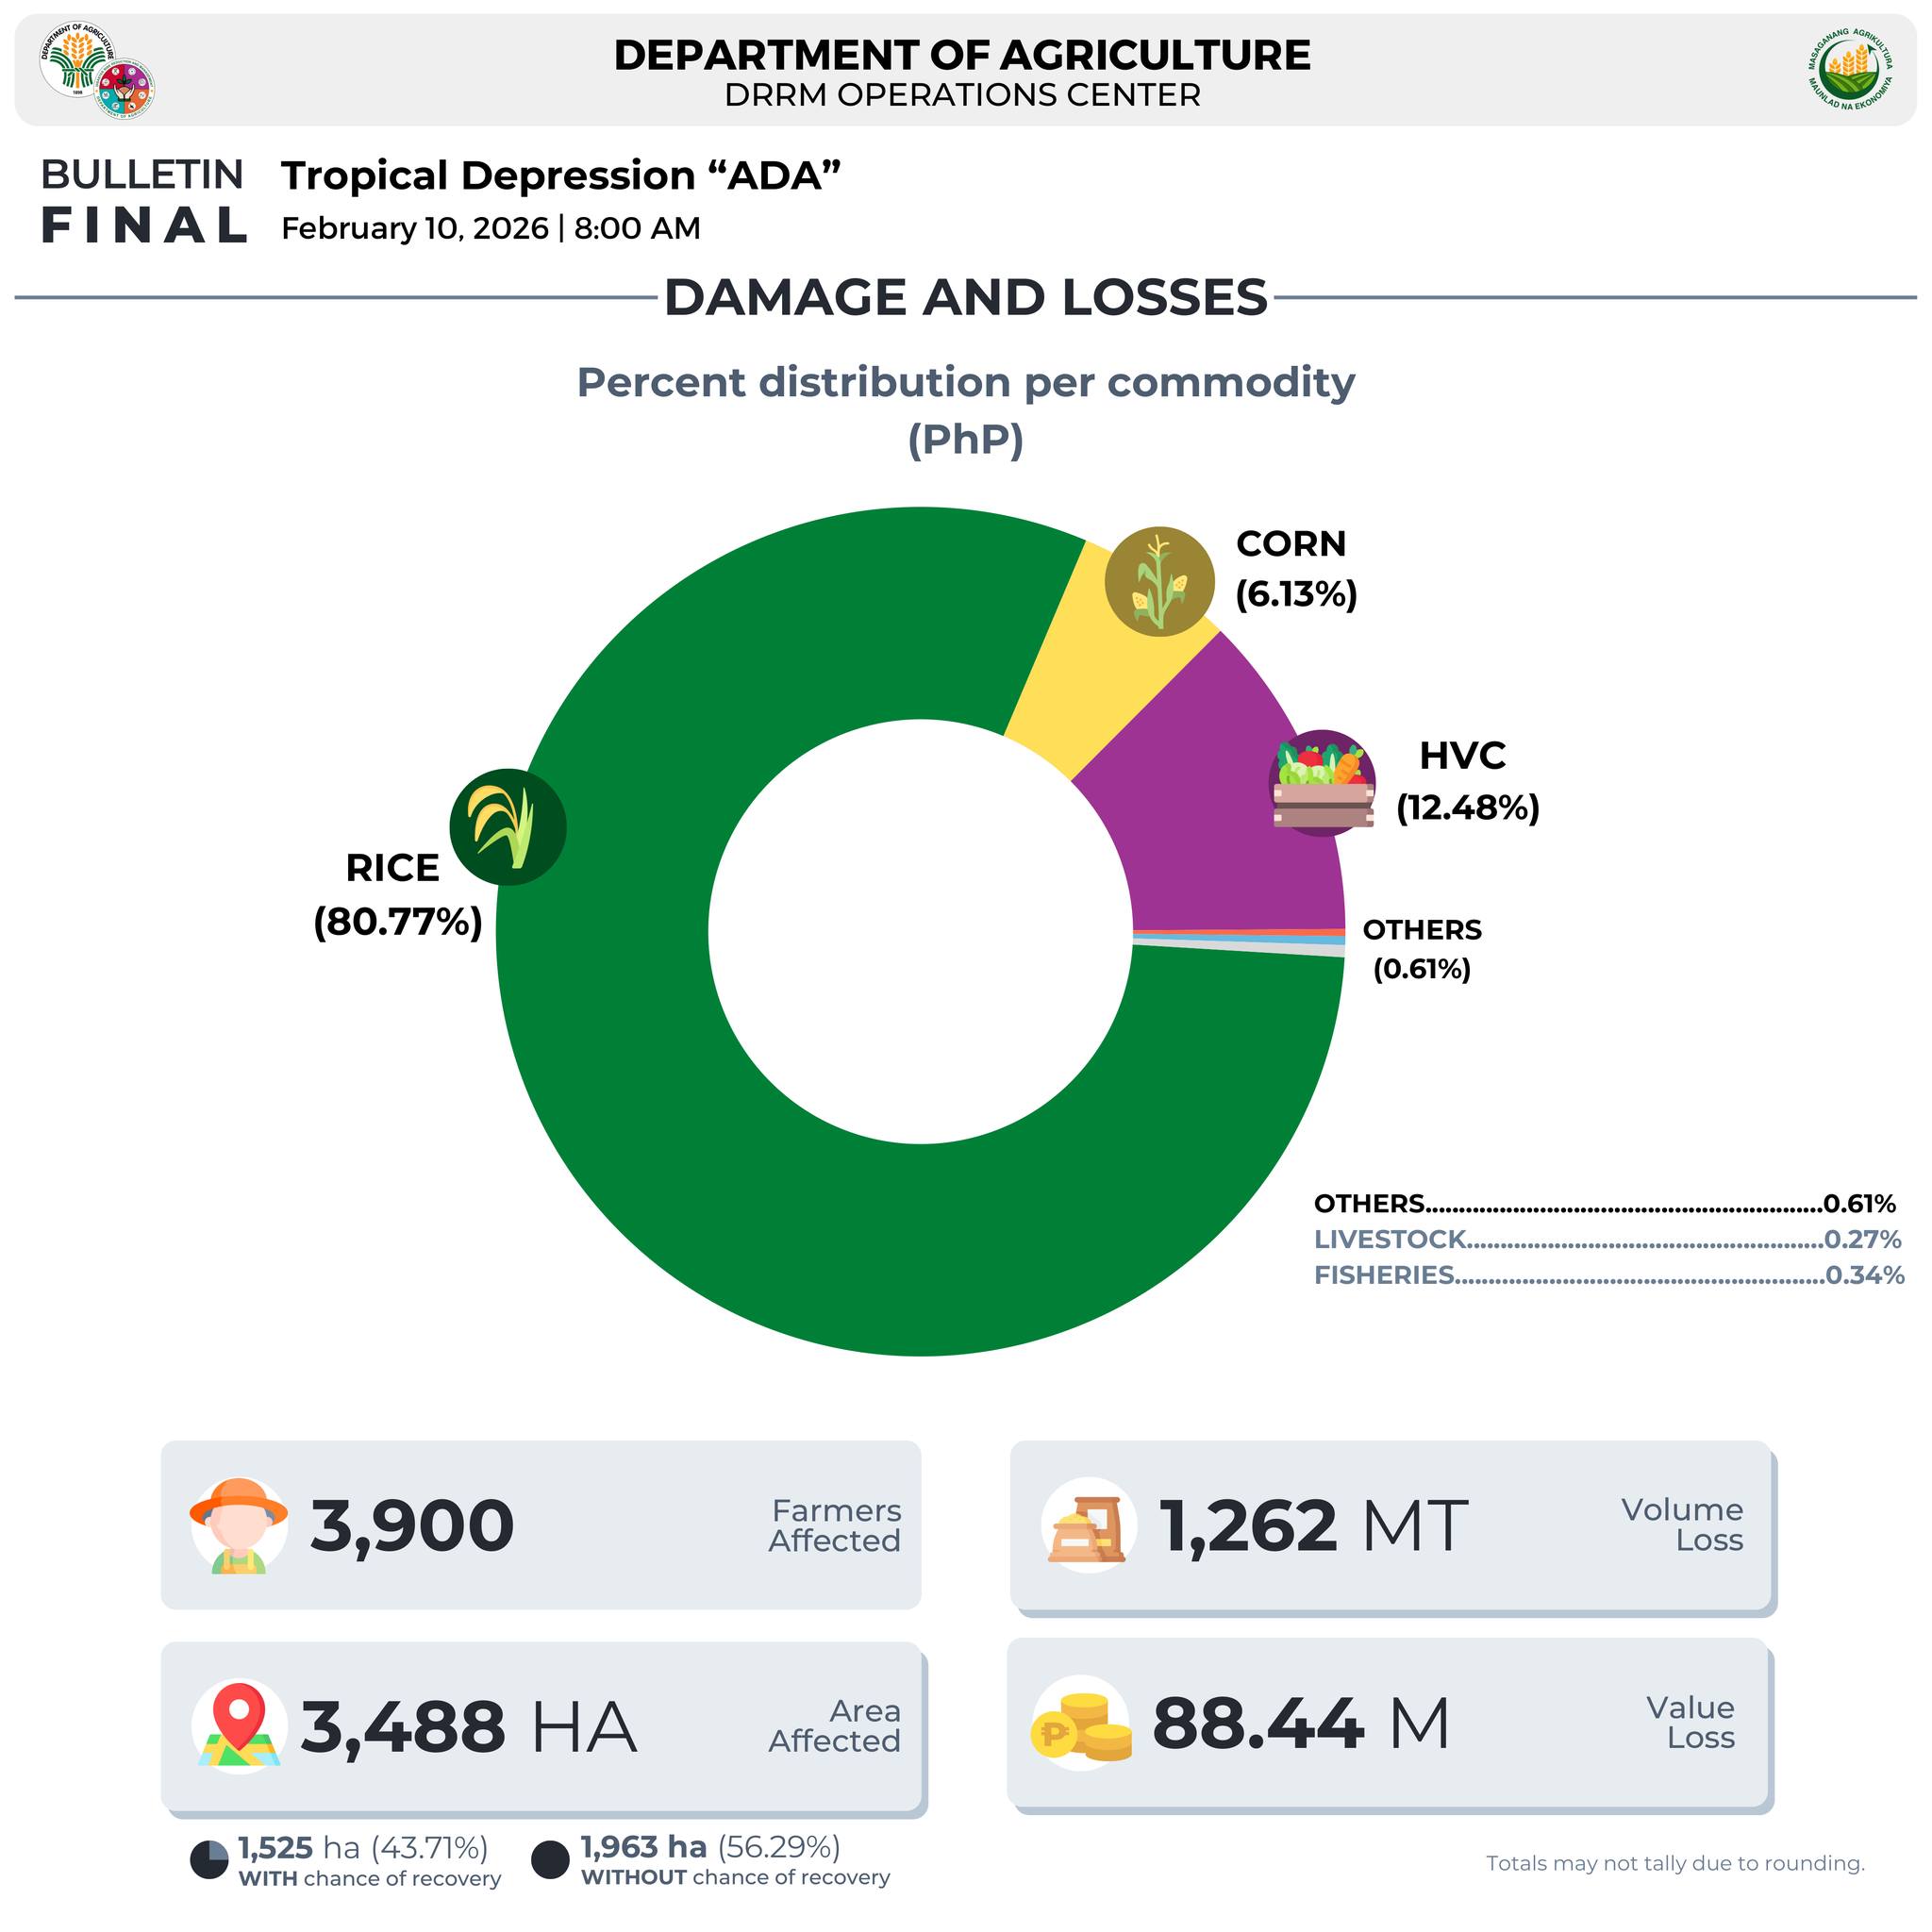Click the WITHOUT chance of recovery dark circle
Screen dimensions: 1932x1932
coord(550,1860)
